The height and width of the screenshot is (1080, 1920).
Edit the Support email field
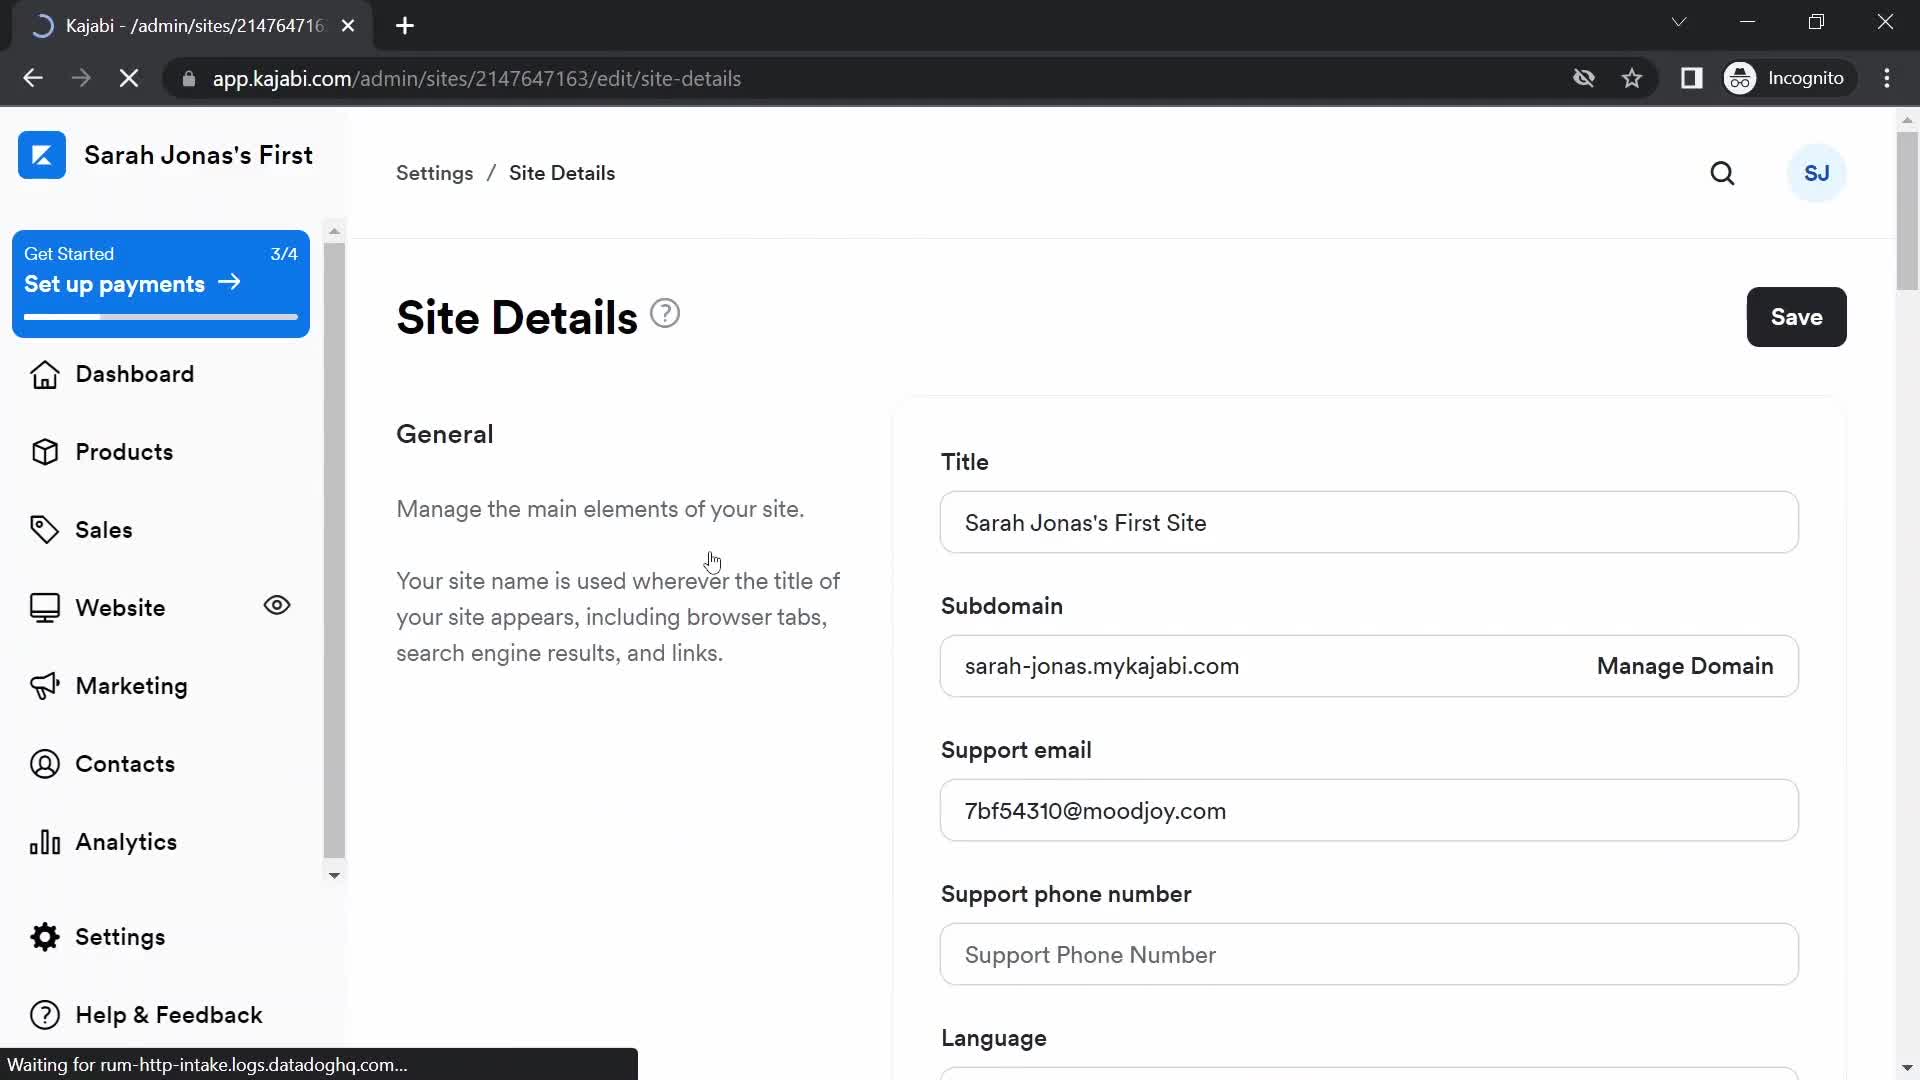click(1369, 810)
